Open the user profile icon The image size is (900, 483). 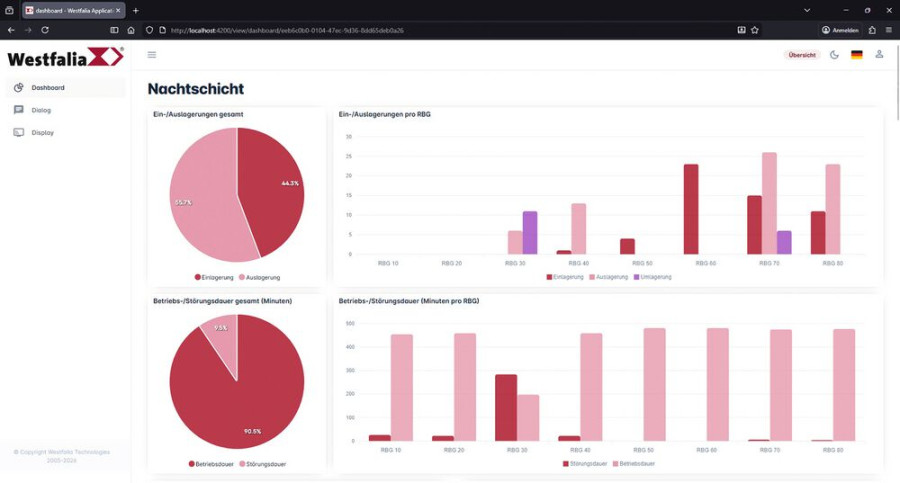[x=879, y=55]
